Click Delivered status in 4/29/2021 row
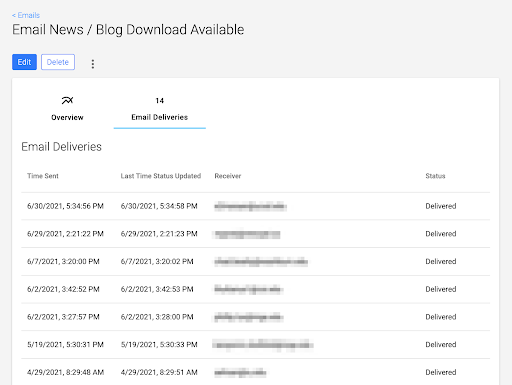512x385 pixels. pos(441,372)
